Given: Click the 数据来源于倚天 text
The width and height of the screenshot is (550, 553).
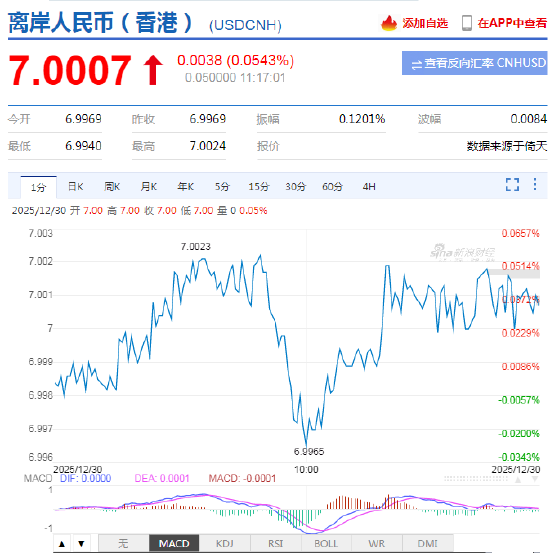Looking at the screenshot, I should click(507, 146).
